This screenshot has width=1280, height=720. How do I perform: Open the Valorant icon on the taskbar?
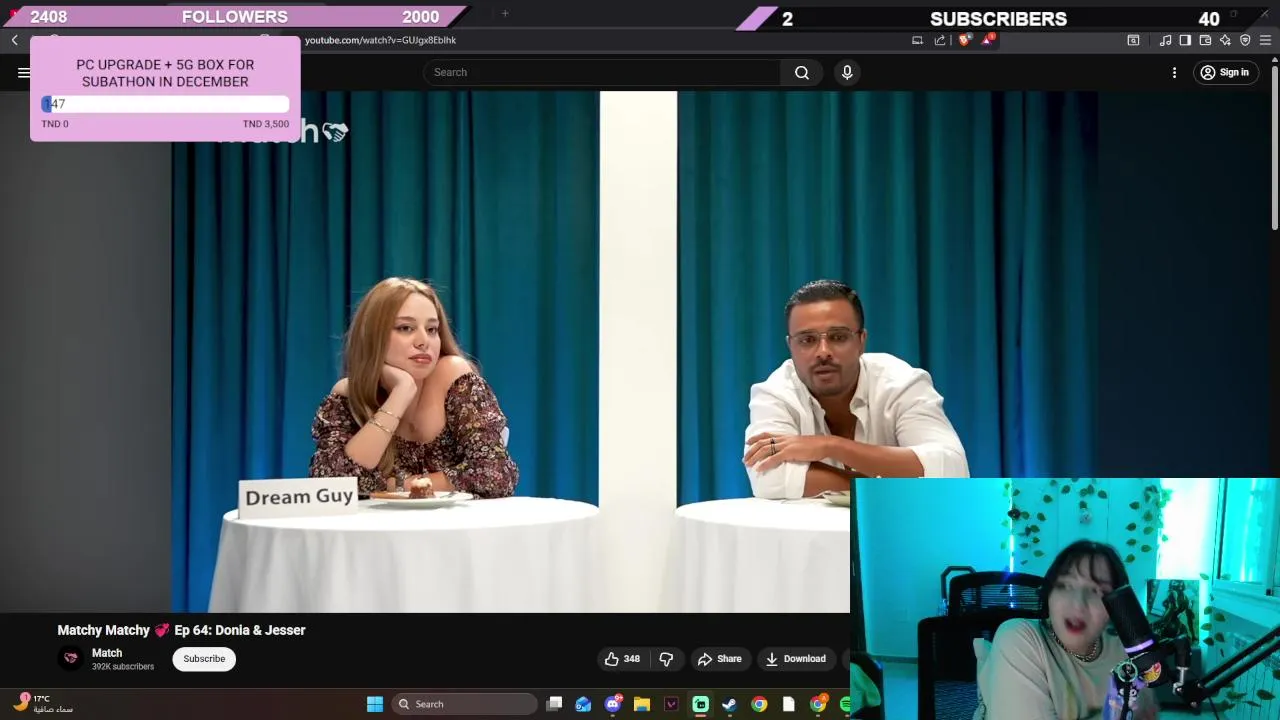tap(671, 704)
